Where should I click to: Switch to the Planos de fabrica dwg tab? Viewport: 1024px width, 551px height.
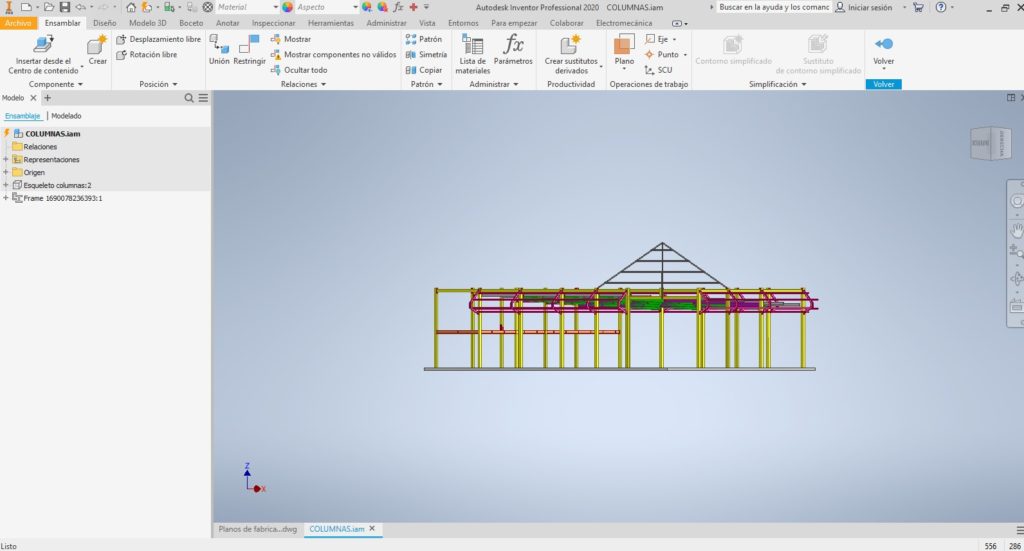257,528
